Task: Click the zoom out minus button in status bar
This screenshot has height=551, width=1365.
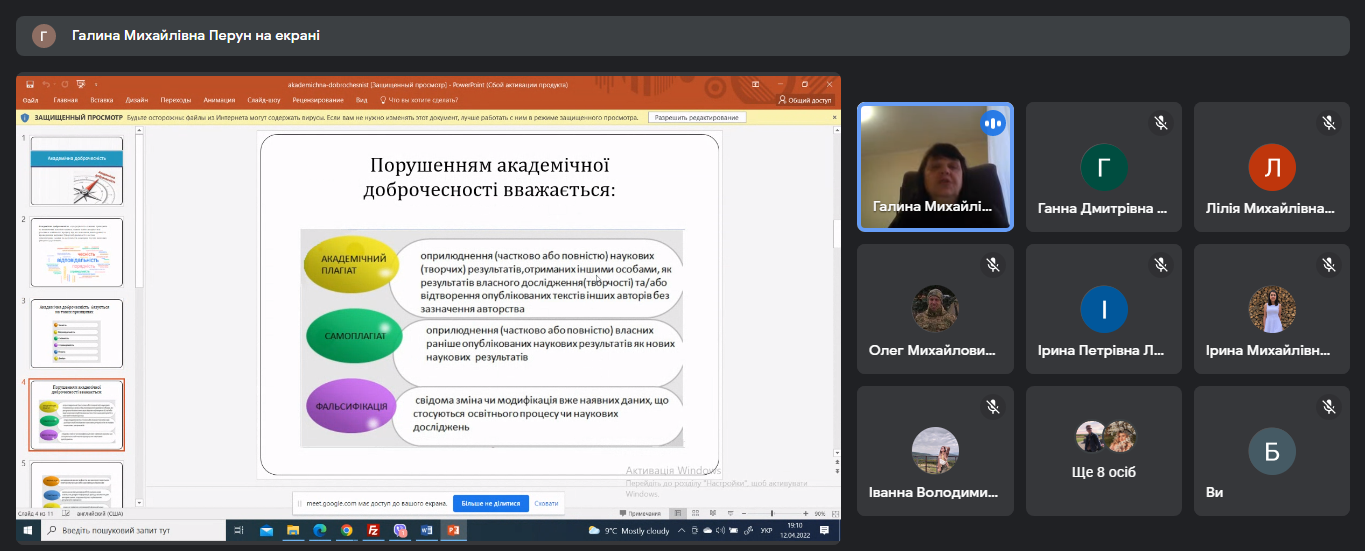Action: coord(744,513)
